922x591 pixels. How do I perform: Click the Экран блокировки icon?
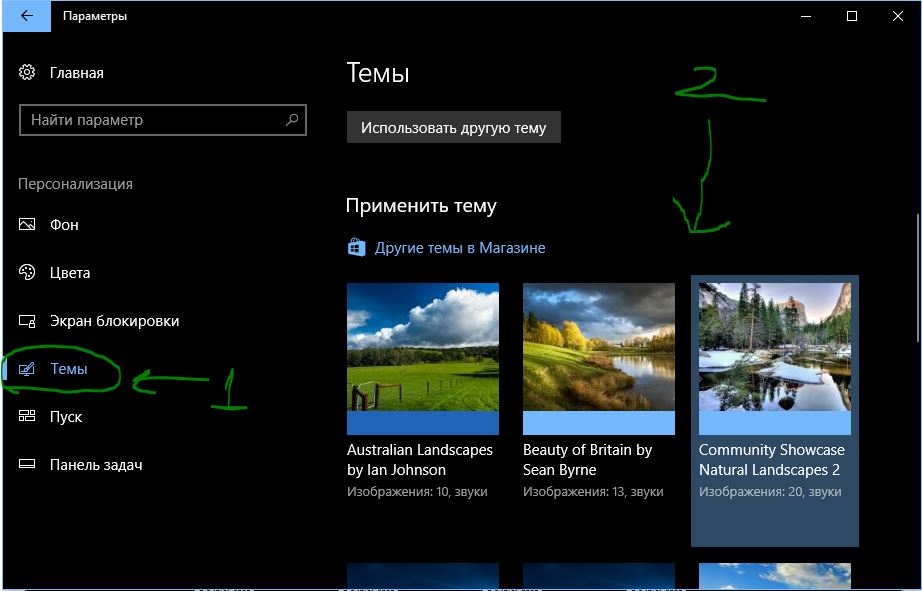point(27,321)
